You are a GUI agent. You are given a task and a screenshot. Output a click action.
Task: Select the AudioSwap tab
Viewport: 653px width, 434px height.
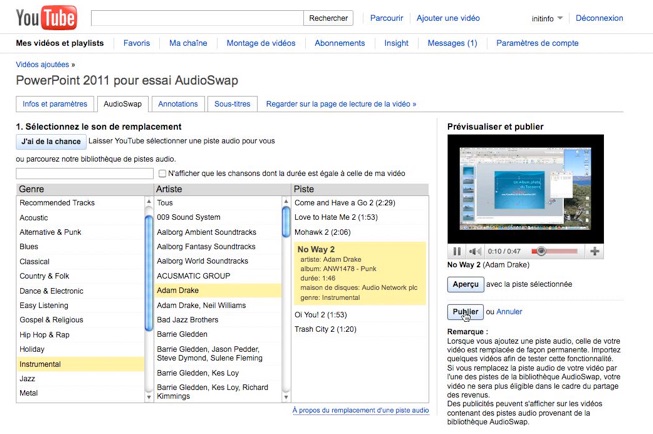pos(122,104)
